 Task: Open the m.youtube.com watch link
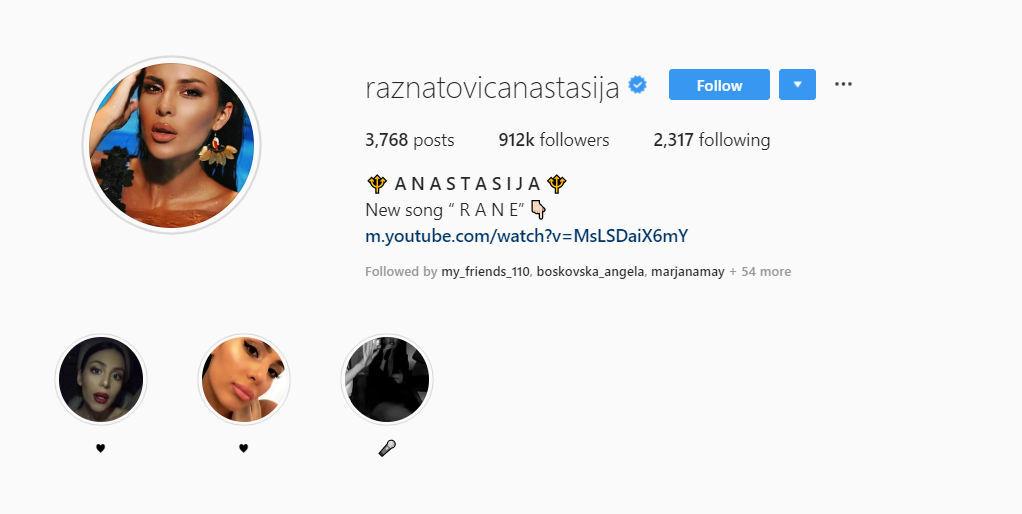click(x=527, y=236)
